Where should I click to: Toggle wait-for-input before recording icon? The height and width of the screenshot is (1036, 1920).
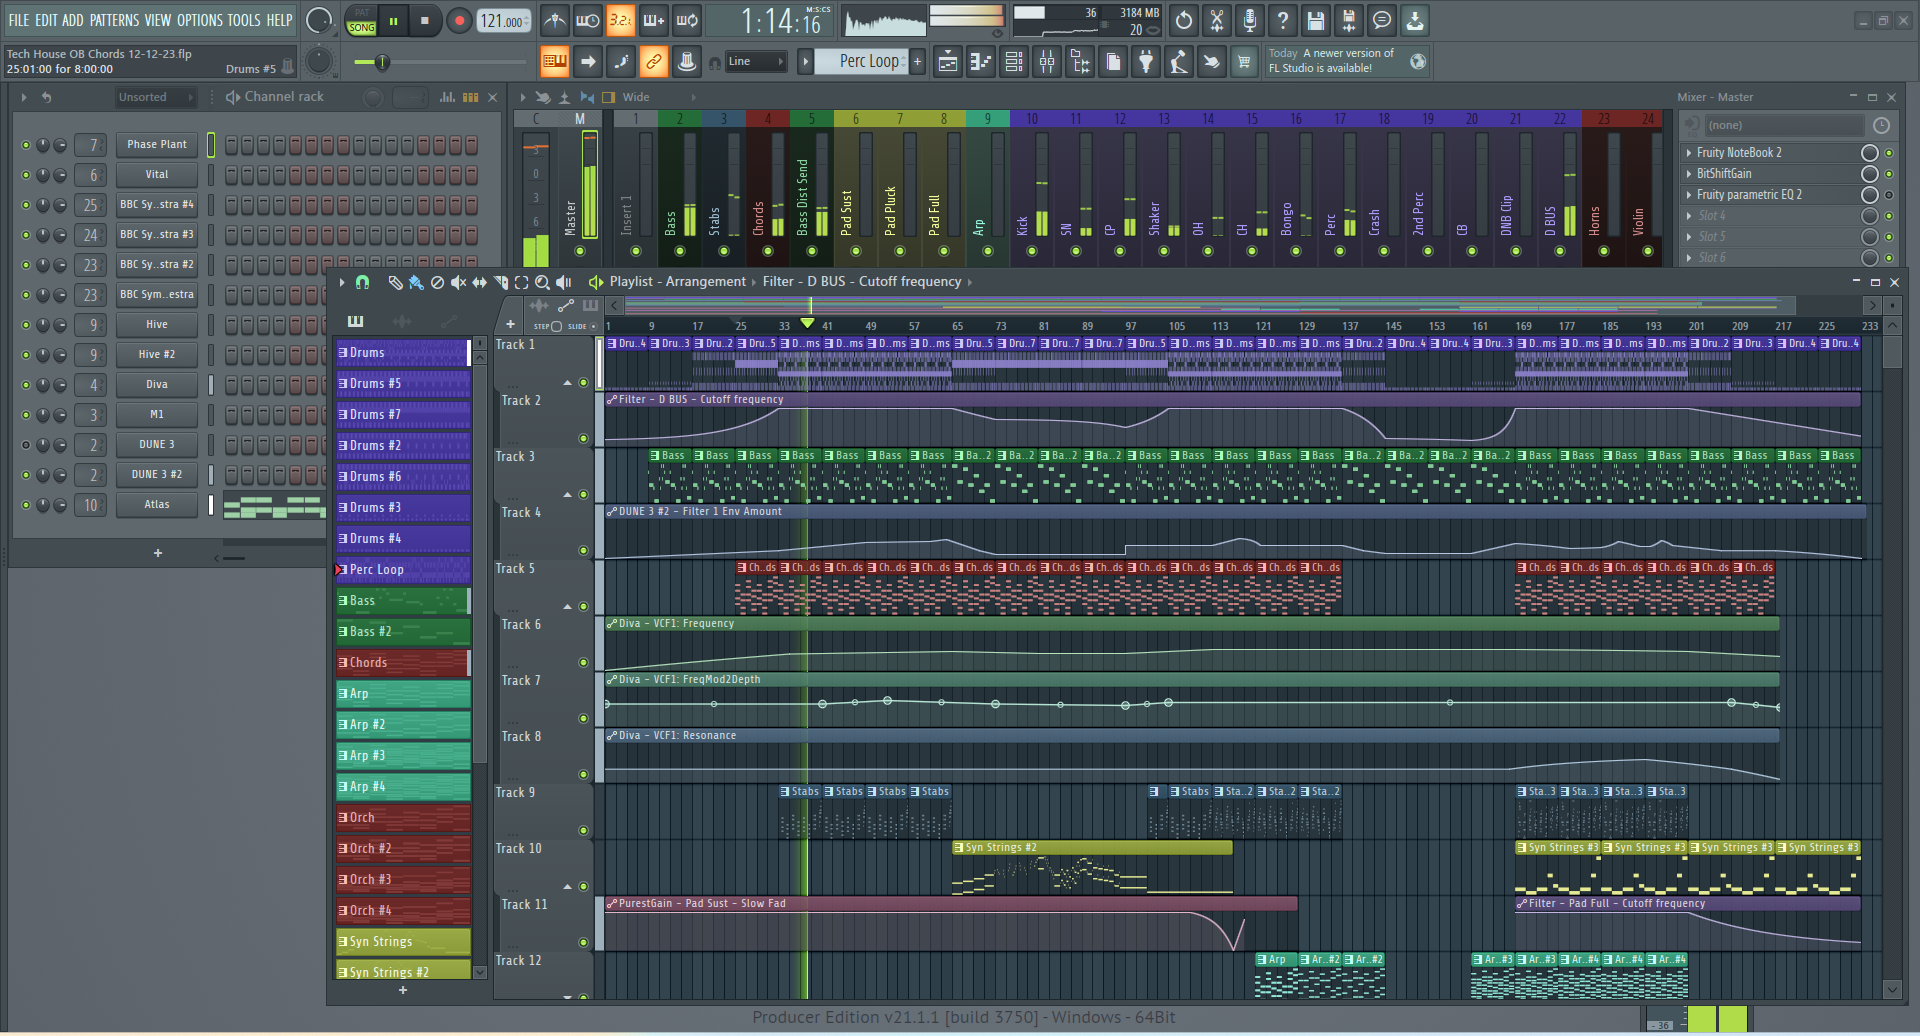coord(588,20)
